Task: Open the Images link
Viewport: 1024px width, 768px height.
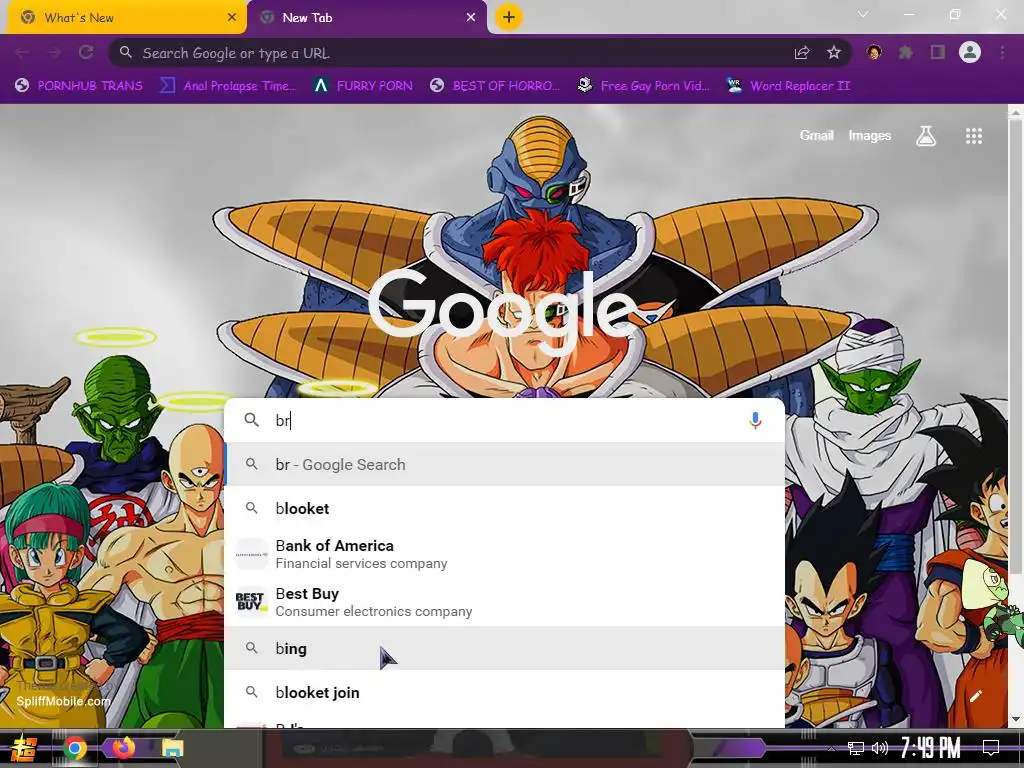Action: [869, 135]
